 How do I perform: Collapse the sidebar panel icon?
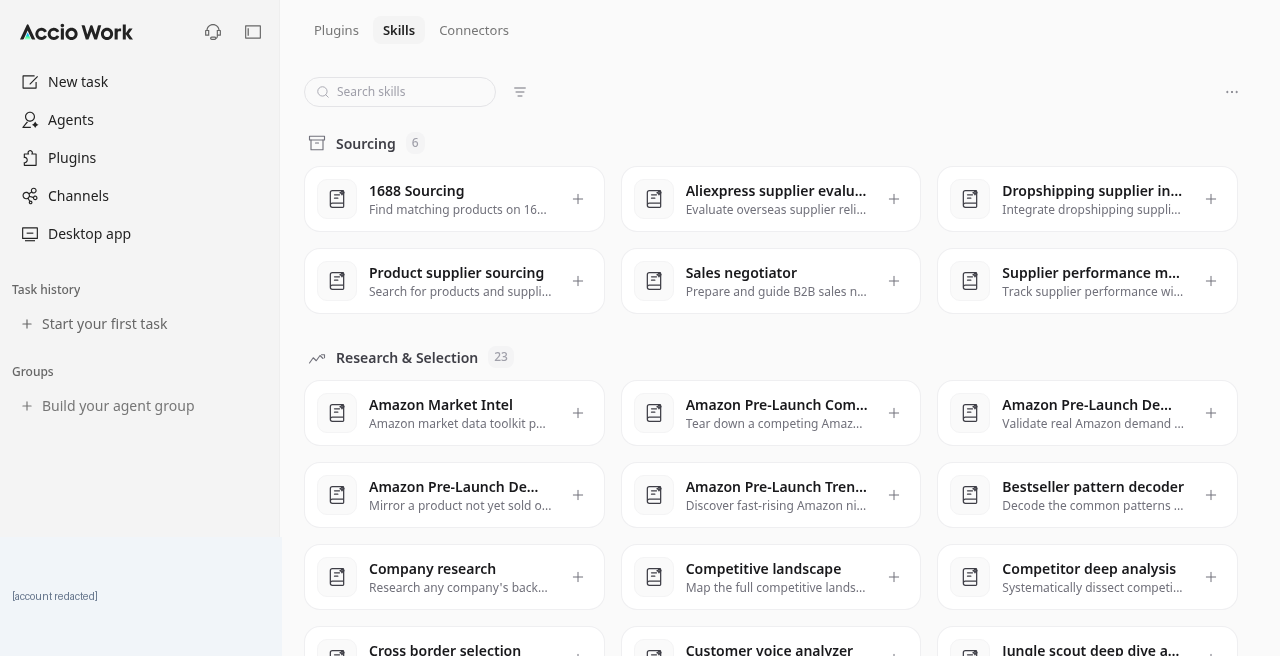coord(253,32)
